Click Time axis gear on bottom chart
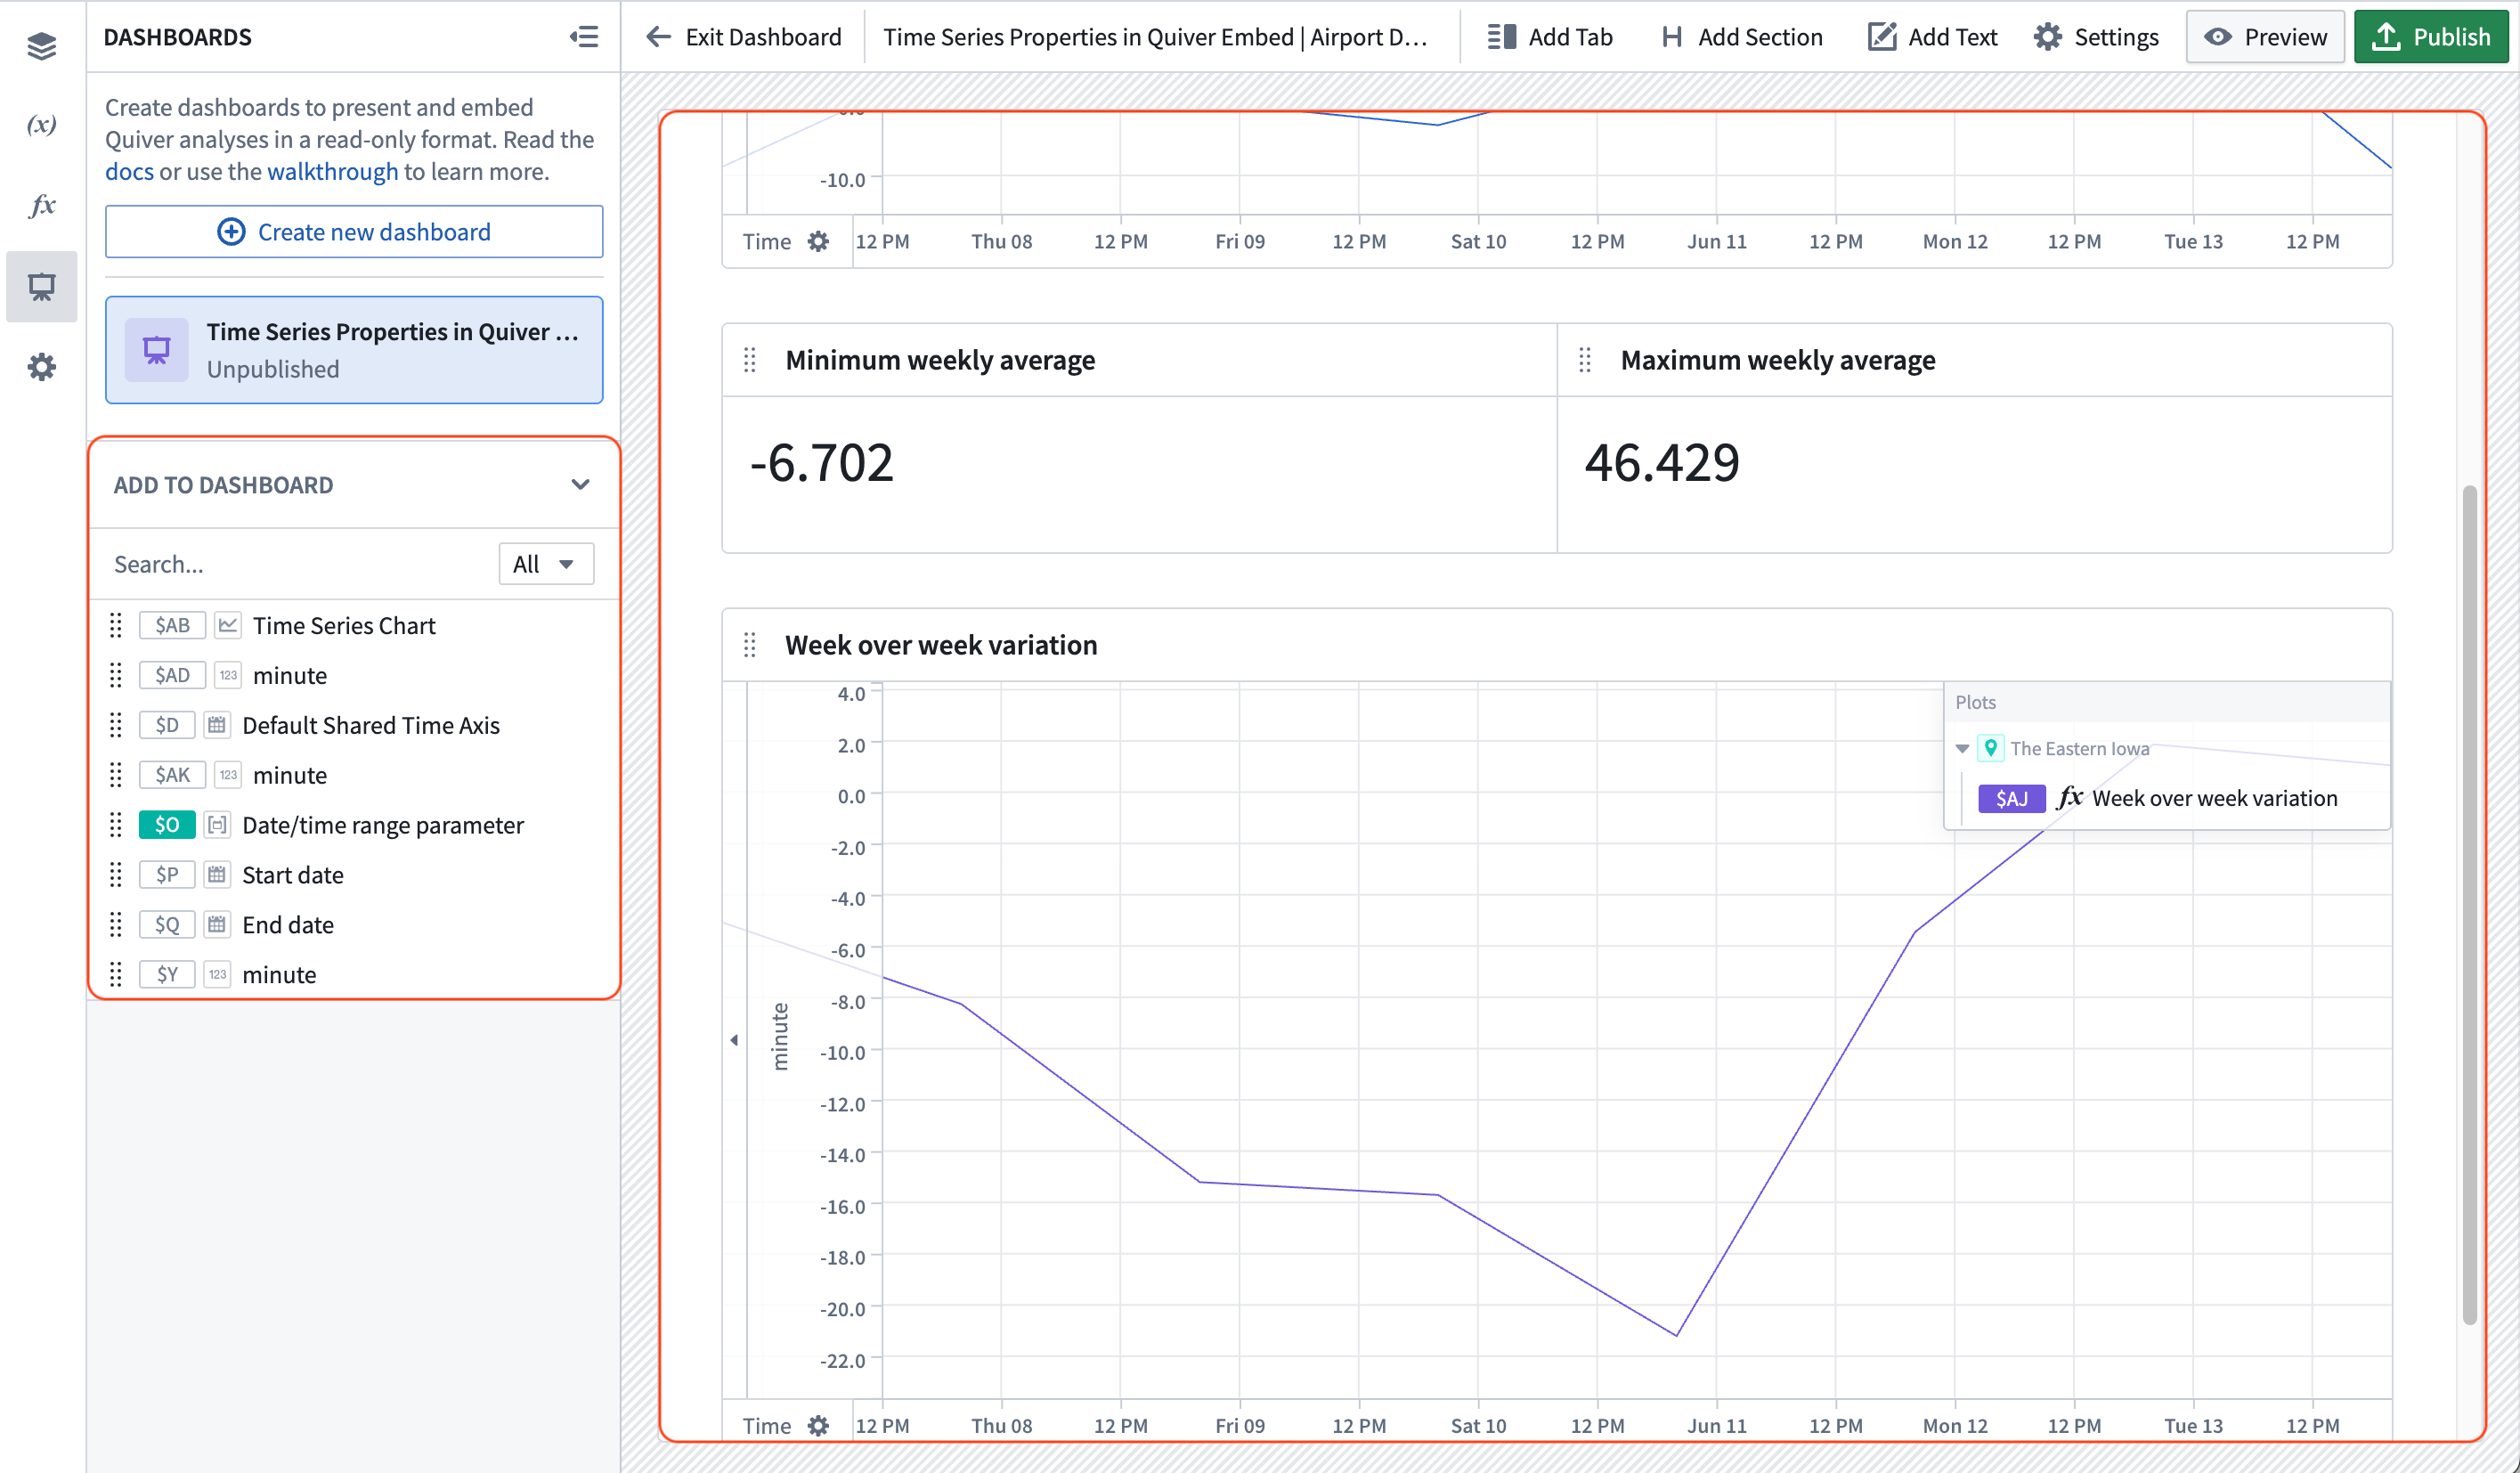This screenshot has width=2520, height=1473. [818, 1425]
